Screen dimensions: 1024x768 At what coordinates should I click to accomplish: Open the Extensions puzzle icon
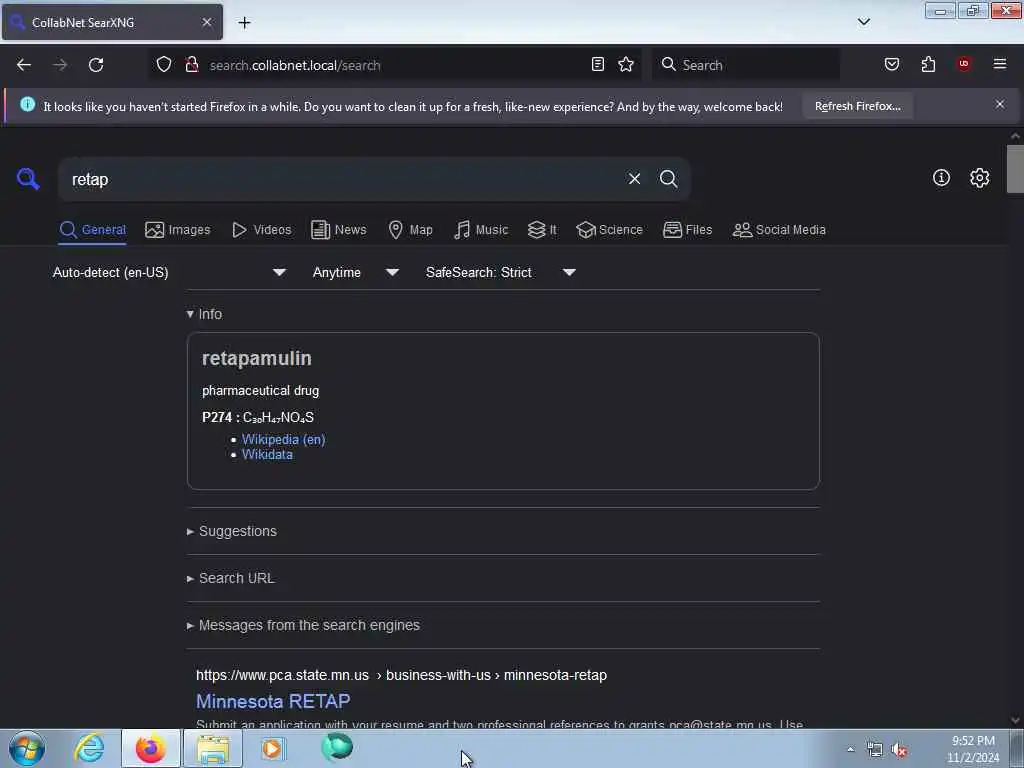928,65
